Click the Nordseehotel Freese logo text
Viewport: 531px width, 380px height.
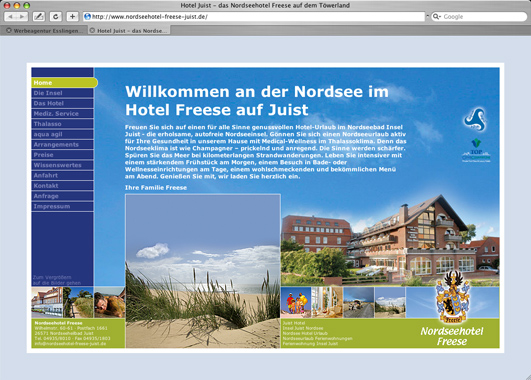[452, 336]
